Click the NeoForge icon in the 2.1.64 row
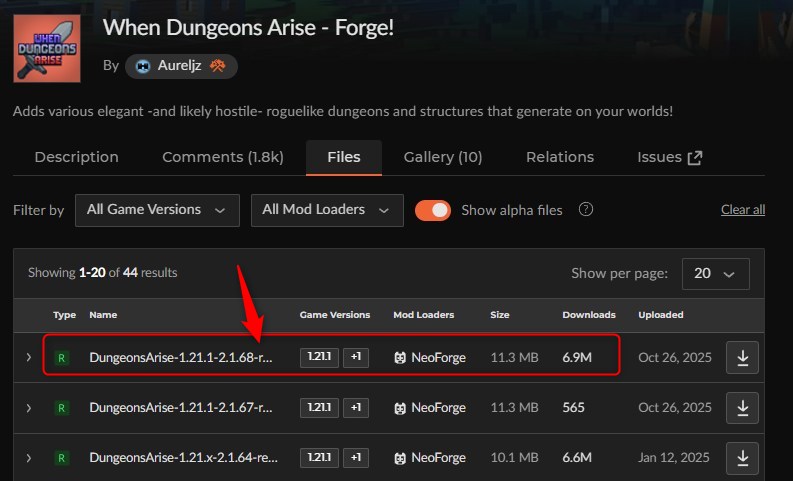 tap(400, 458)
